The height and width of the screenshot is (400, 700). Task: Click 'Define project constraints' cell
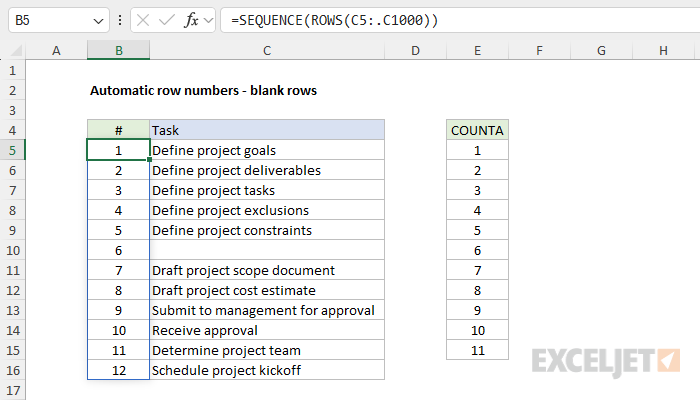[x=267, y=230]
